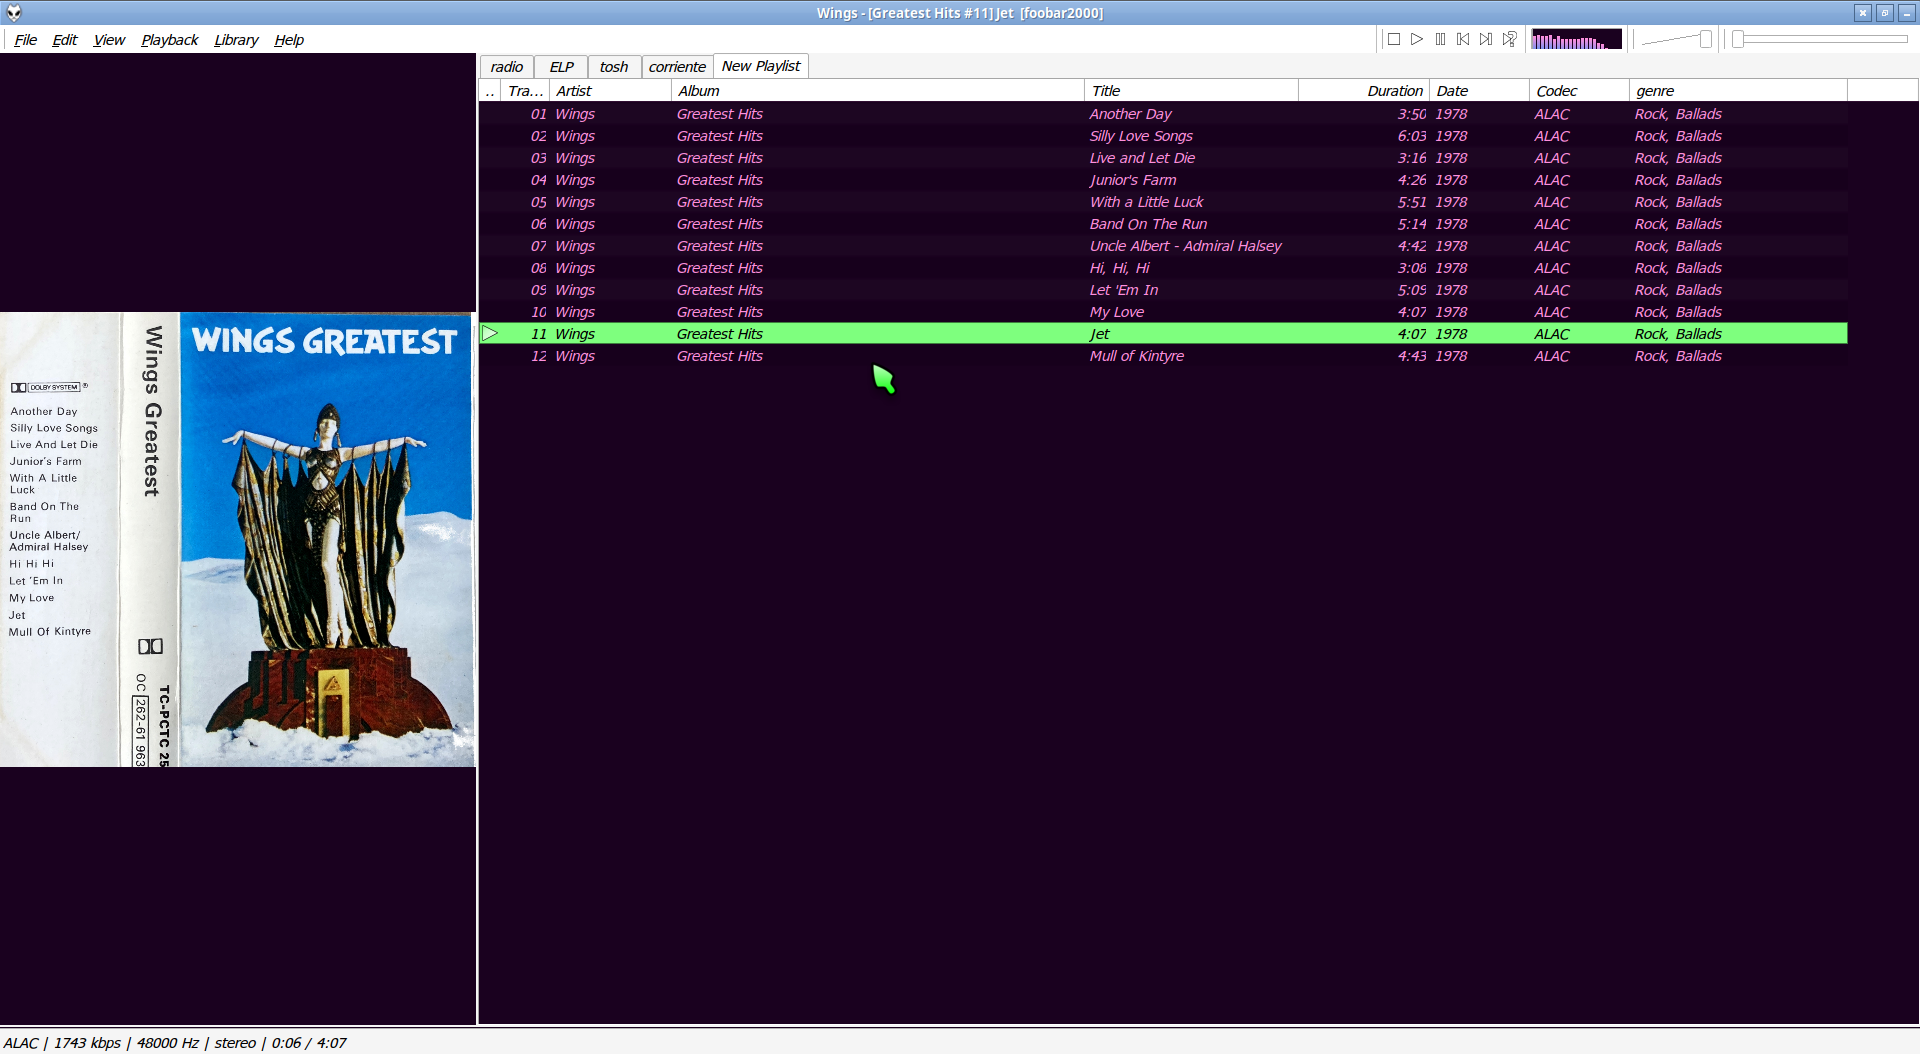Switch to the ELP playlist tab
Image resolution: width=1920 pixels, height=1054 pixels.
tap(561, 67)
